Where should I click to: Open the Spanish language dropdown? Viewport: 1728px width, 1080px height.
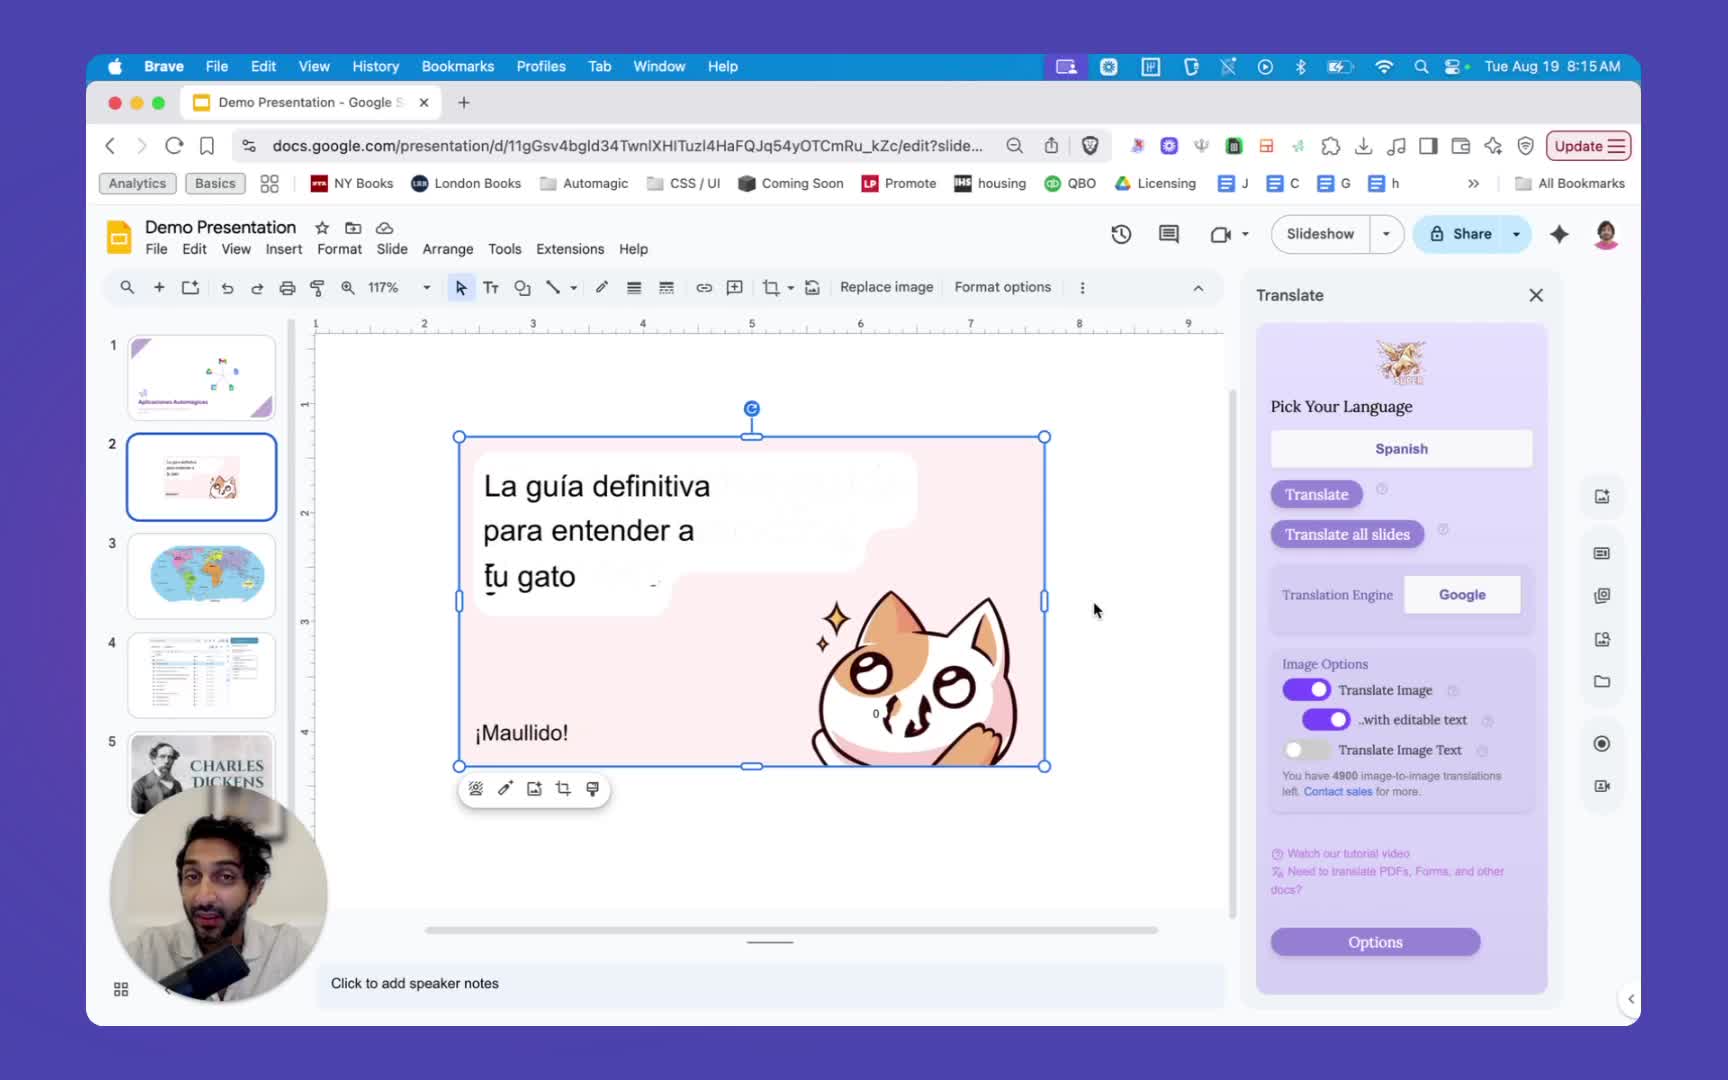click(x=1401, y=449)
